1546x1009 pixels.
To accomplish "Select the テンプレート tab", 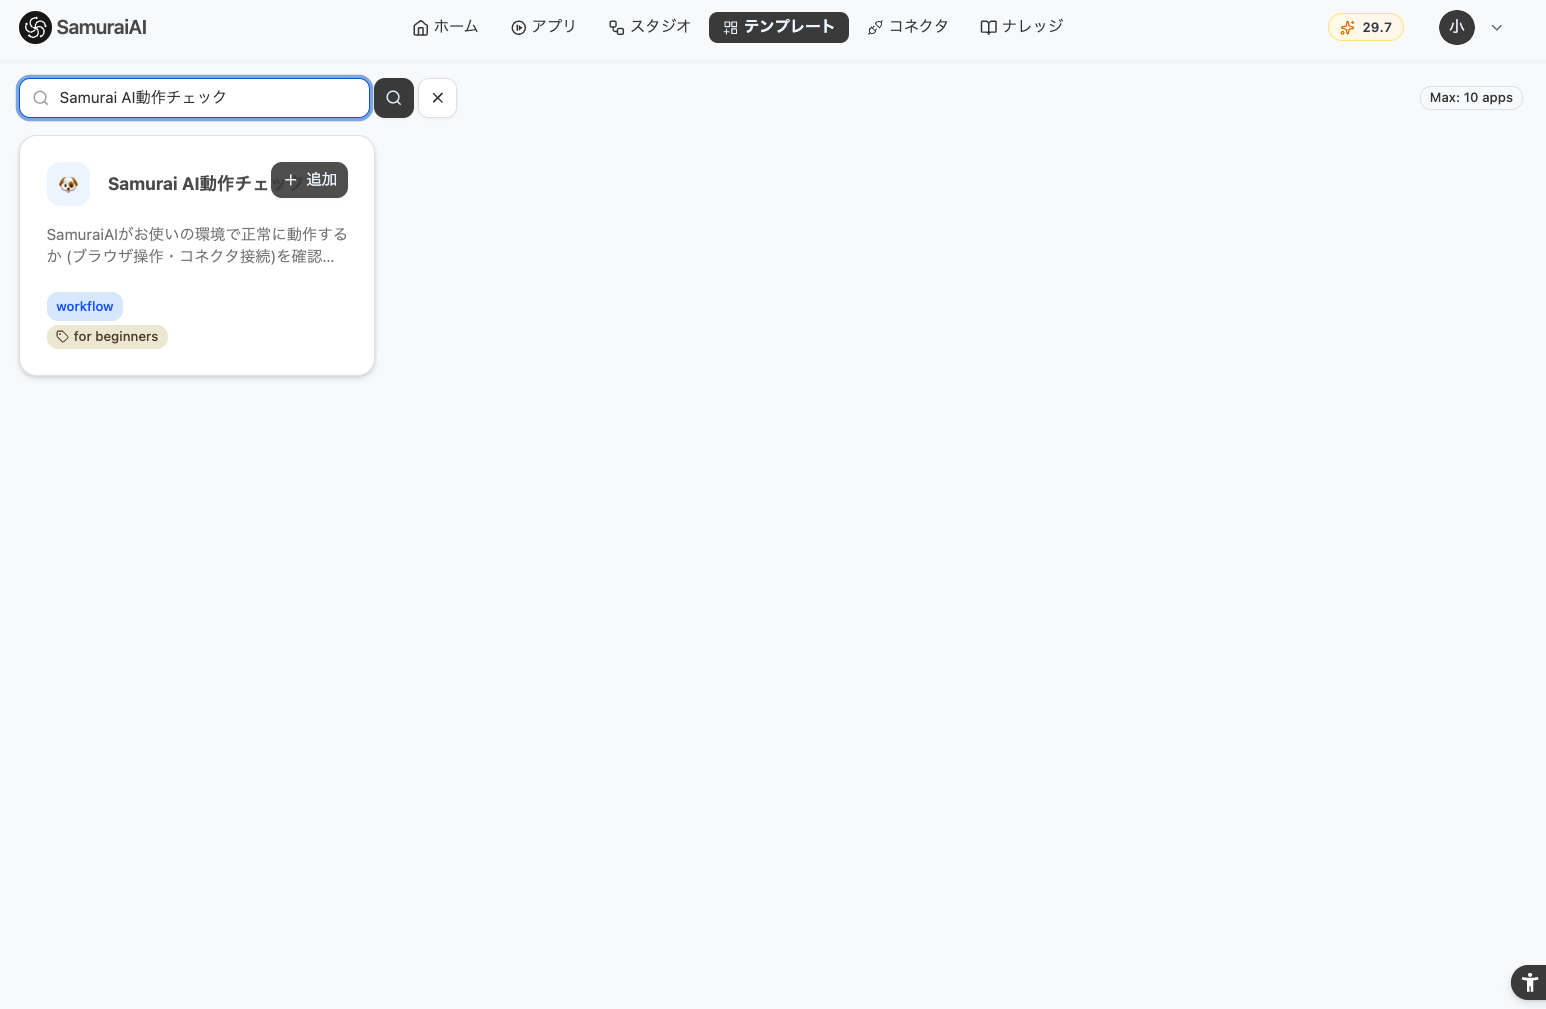I will (x=778, y=27).
